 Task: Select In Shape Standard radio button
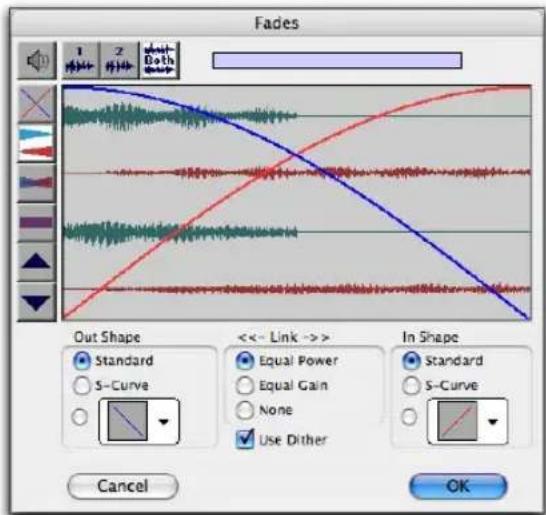pos(411,361)
